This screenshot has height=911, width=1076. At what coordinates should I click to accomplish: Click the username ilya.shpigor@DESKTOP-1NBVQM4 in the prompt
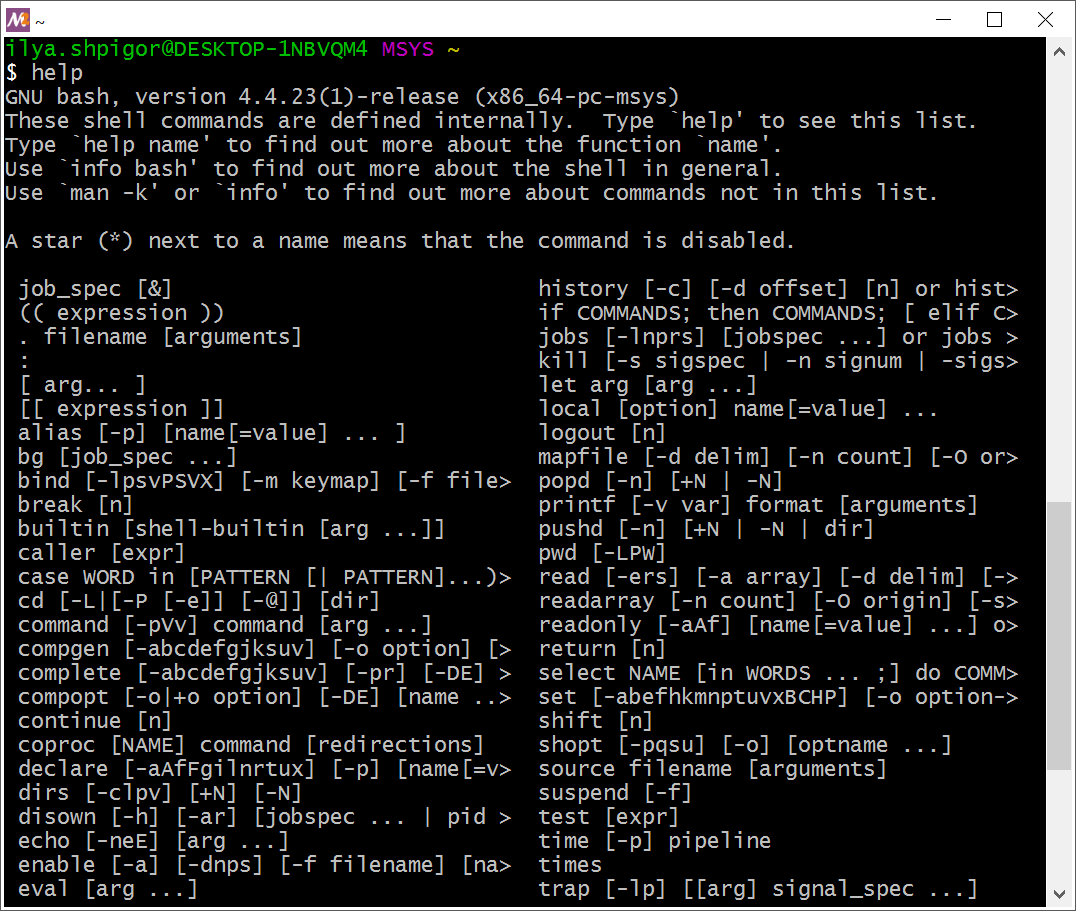[186, 49]
